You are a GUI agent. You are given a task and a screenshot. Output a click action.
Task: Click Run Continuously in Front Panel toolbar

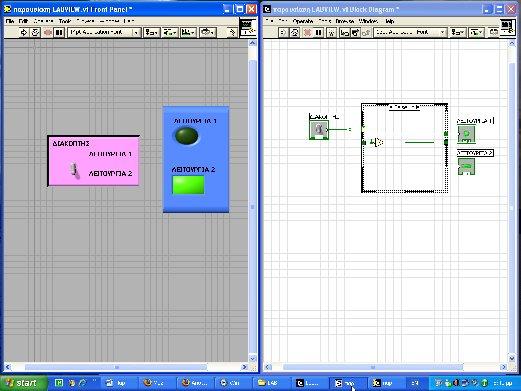pos(36,32)
